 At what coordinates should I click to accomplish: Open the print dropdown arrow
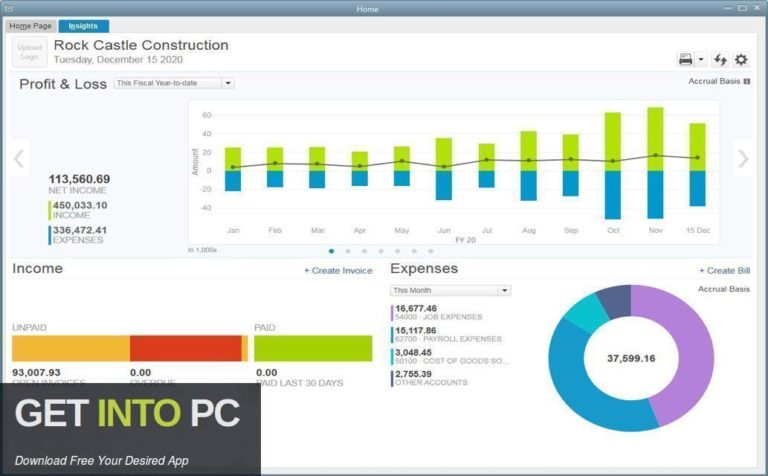[701, 60]
